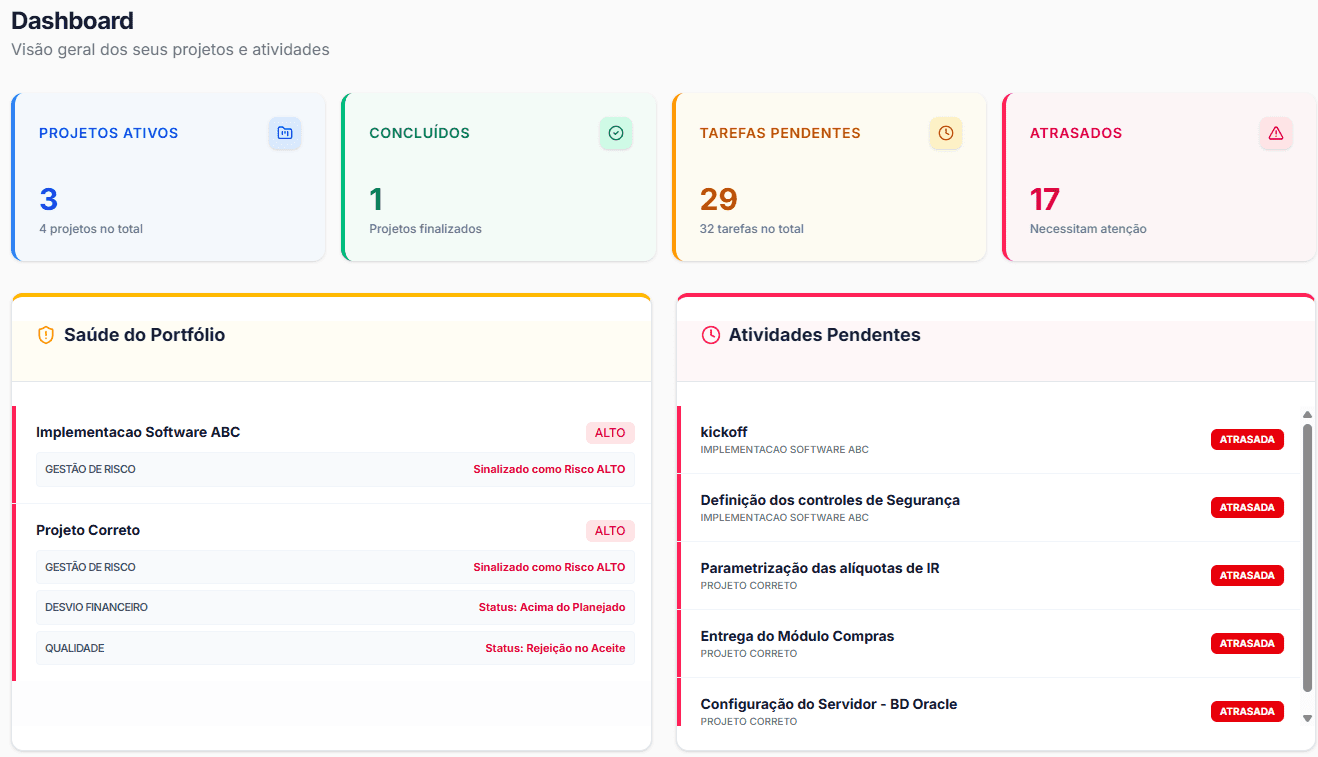Click ATRASADA badge on Entrega do Módulo Compras
Image resolution: width=1318 pixels, height=757 pixels.
[x=1247, y=643]
